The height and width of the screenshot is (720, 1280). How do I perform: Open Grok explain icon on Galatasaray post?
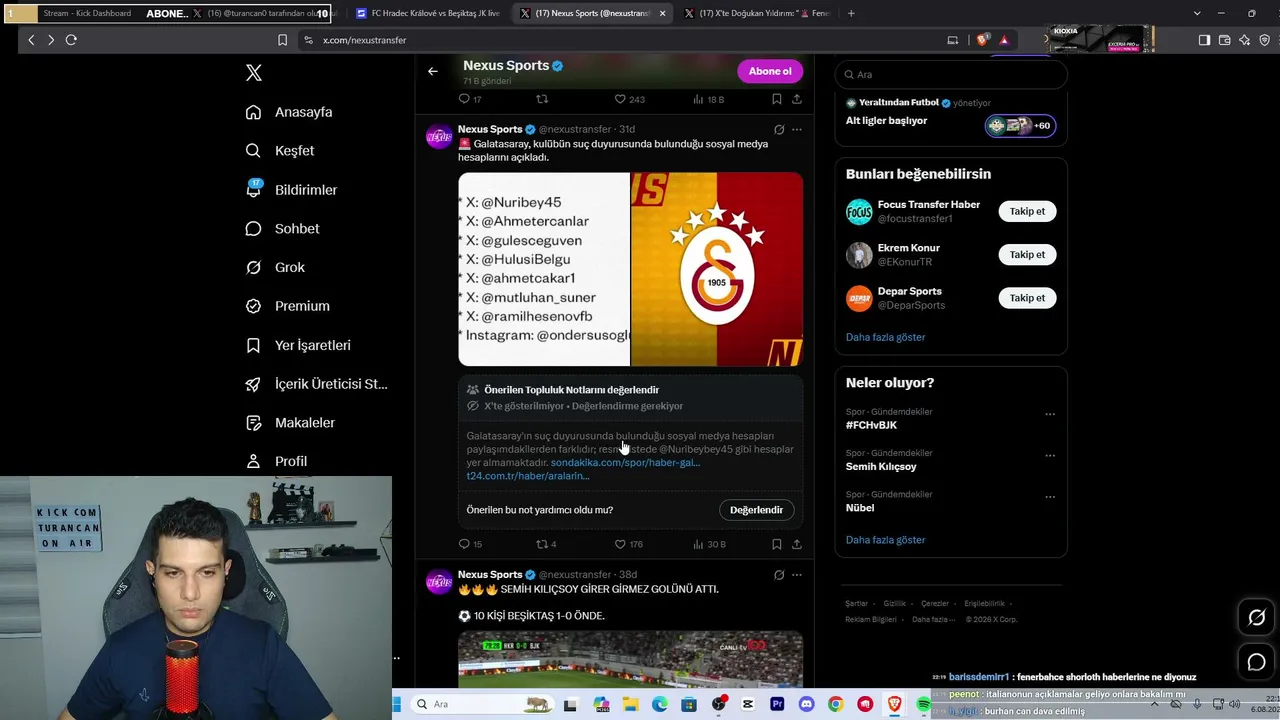tap(779, 129)
